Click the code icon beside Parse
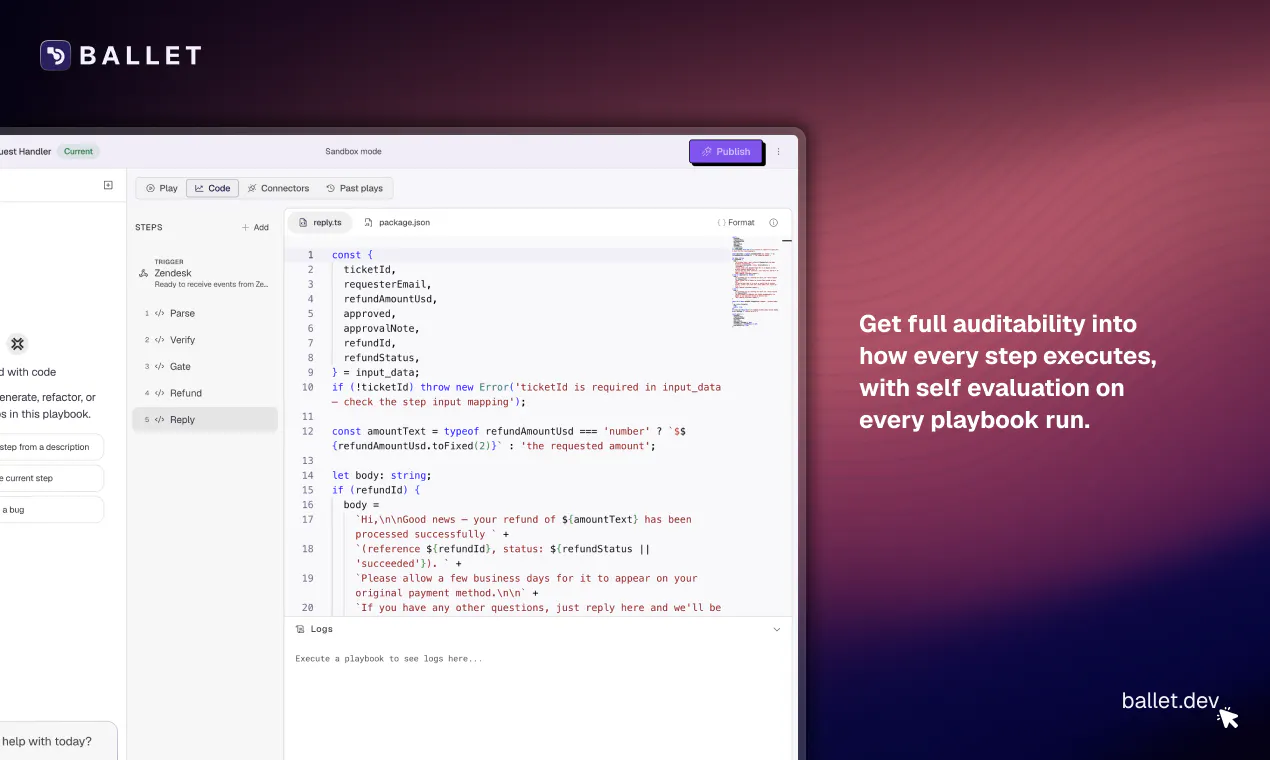Screen dimensions: 1270x760 (159, 313)
